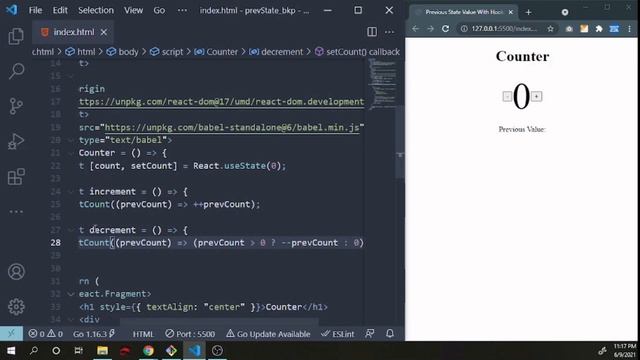Screen dimensions: 640x360
Task: Click the Split Editor icon
Action: pos(372,32)
